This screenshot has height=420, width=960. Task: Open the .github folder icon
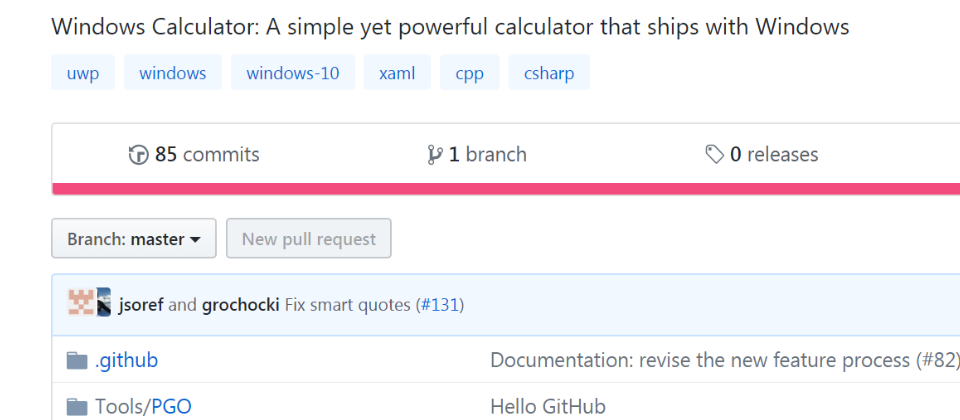[77, 361]
